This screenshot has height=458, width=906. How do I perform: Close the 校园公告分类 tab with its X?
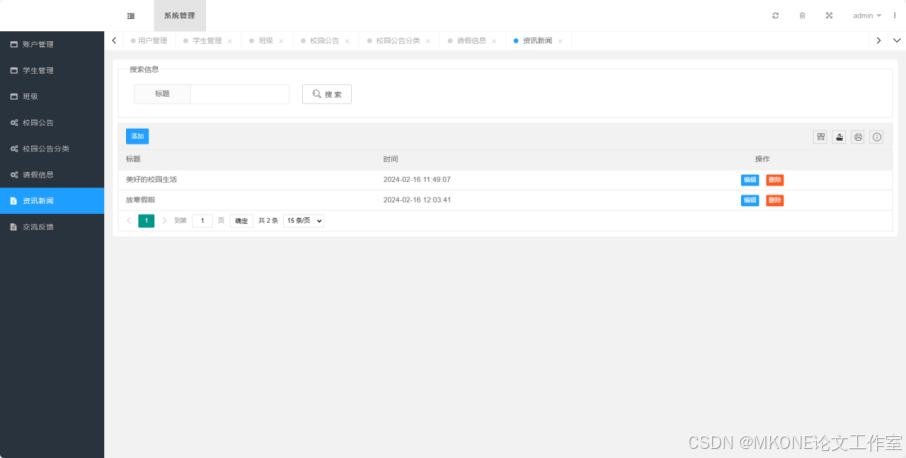point(428,41)
